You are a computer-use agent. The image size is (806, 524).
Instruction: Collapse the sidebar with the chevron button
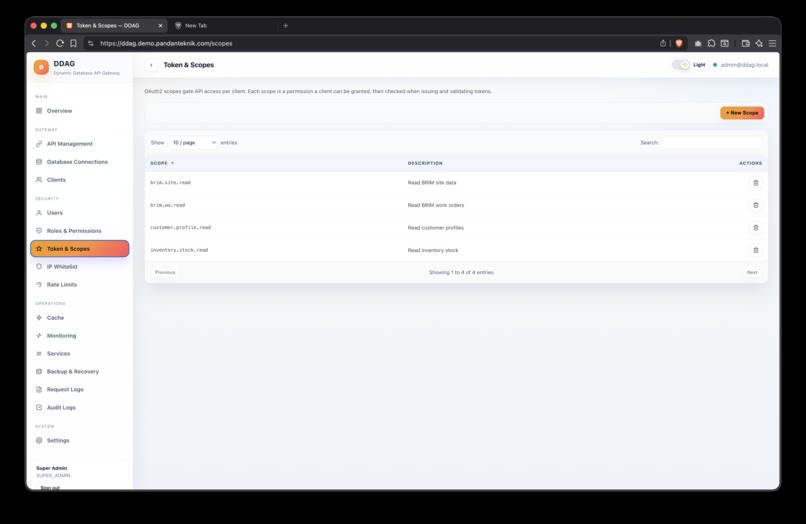[151, 65]
